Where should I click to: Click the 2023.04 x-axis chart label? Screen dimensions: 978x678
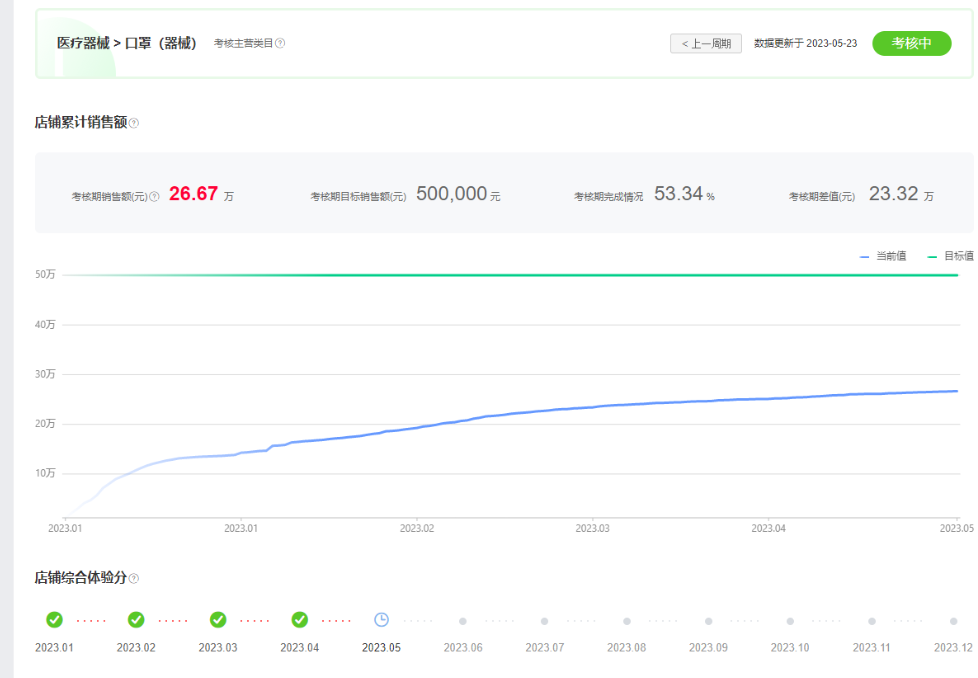768,528
